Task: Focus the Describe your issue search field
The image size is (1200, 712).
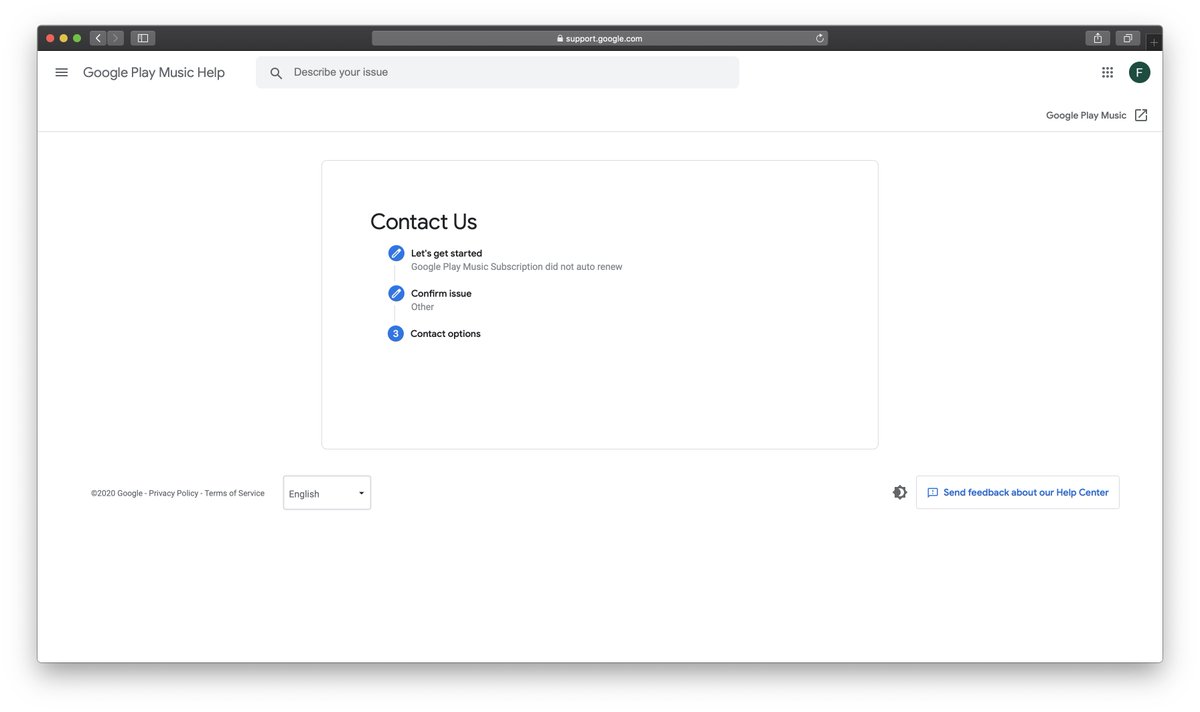Action: click(x=497, y=72)
